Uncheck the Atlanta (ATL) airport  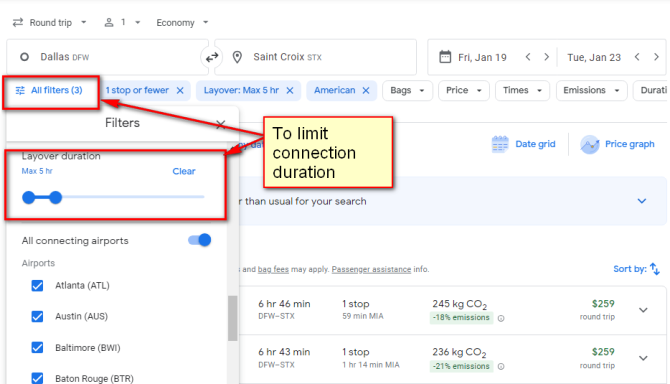pos(37,285)
